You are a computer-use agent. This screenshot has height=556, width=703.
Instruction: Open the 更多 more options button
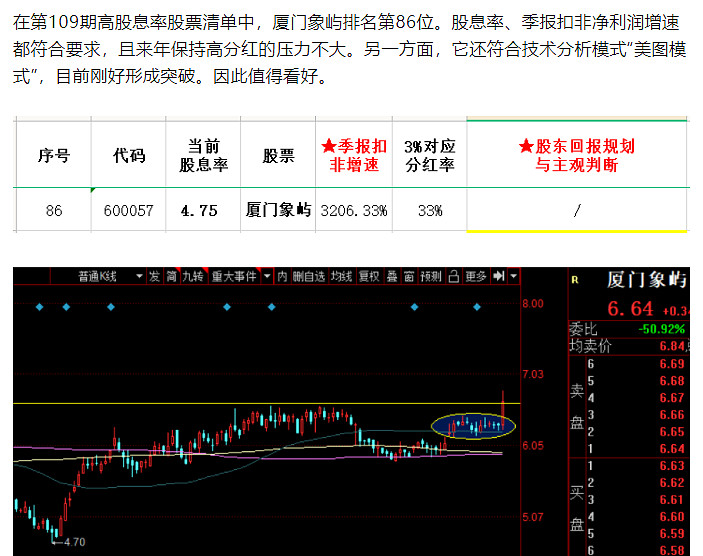coord(476,277)
